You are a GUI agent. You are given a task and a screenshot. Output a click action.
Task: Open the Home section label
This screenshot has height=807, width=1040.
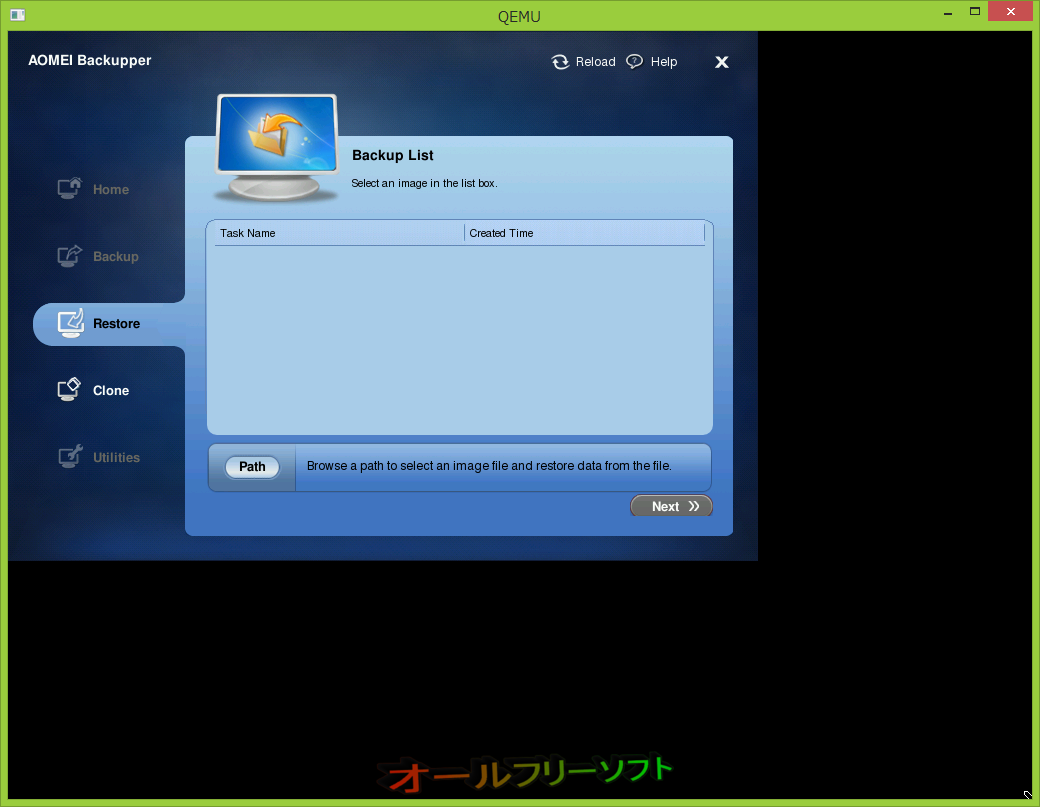pos(111,190)
